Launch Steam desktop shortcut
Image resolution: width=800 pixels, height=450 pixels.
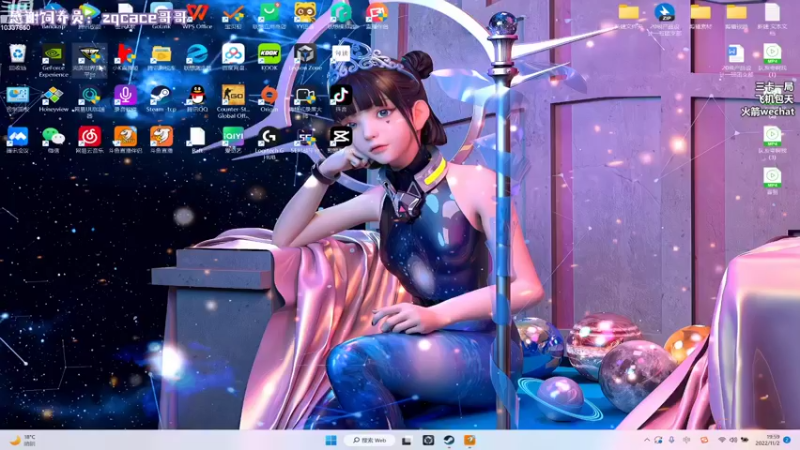click(161, 96)
